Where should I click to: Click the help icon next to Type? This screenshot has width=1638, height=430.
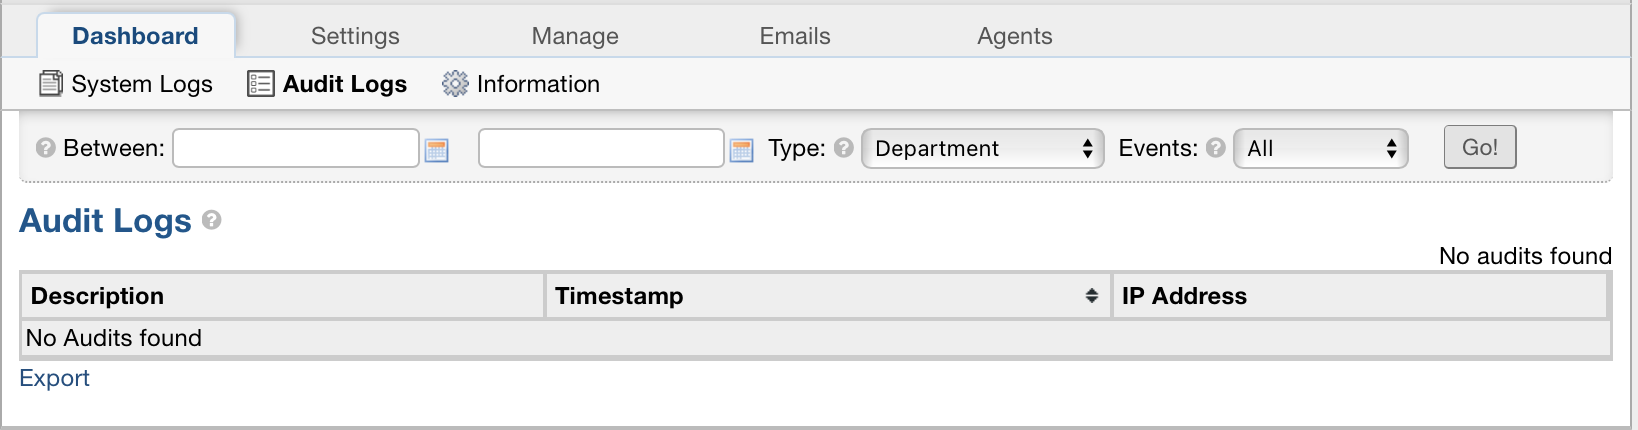click(x=844, y=148)
